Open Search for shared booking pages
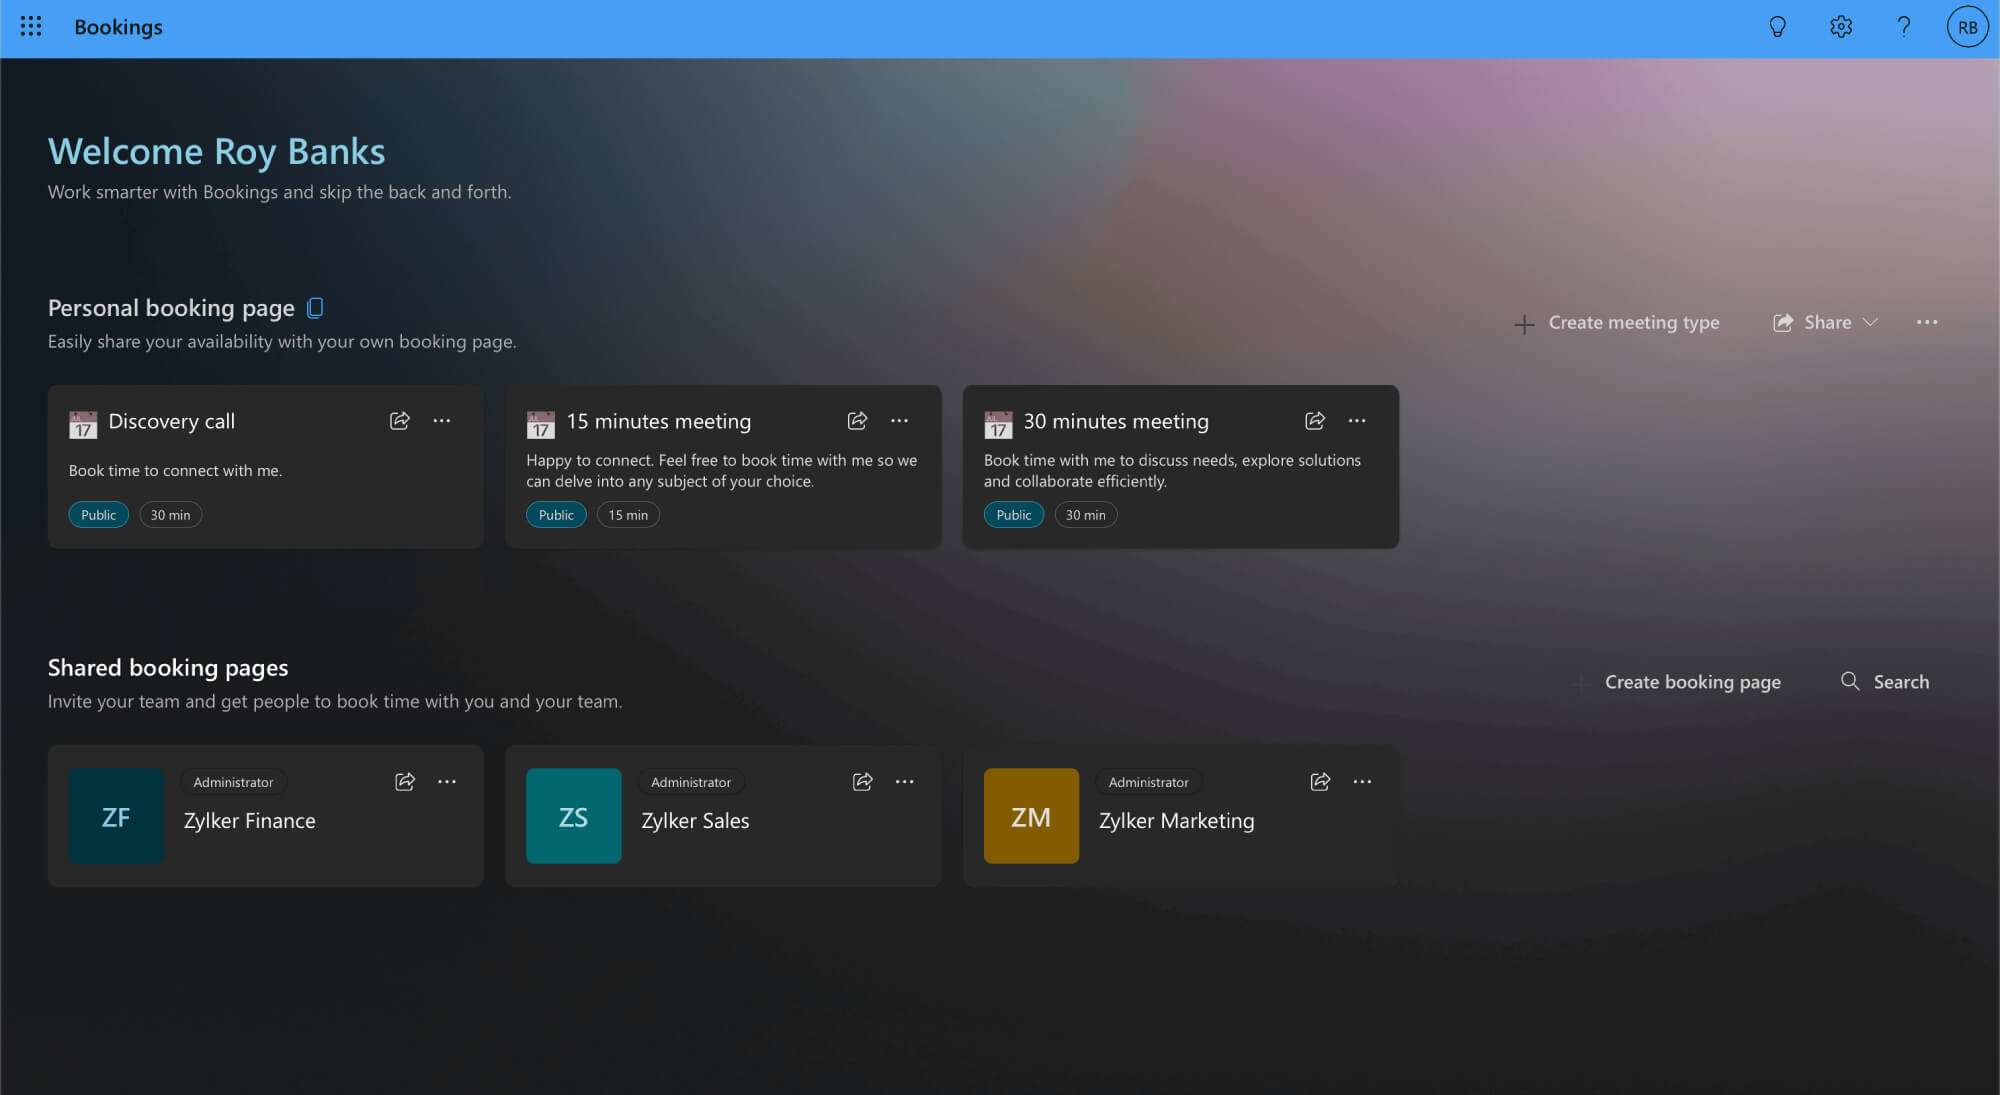Viewport: 2000px width, 1095px height. coord(1885,681)
